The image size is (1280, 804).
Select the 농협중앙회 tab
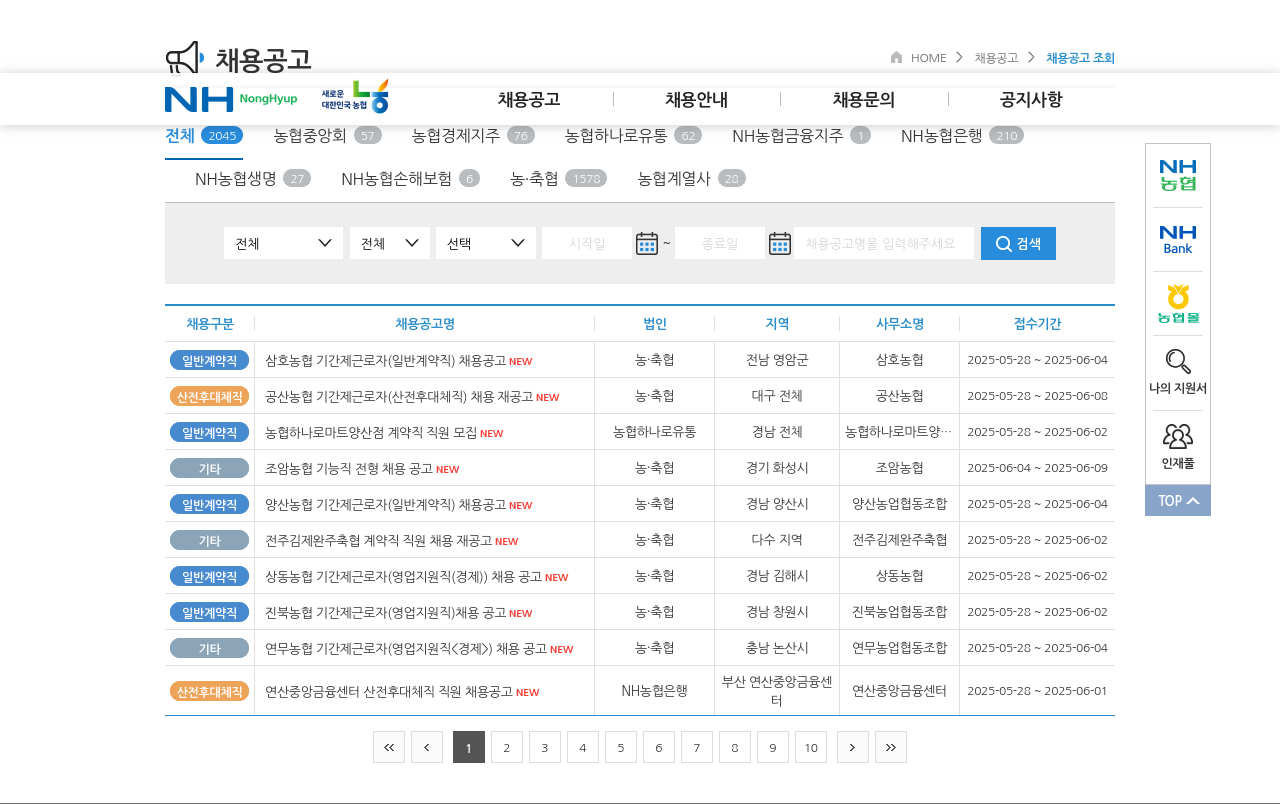coord(327,135)
